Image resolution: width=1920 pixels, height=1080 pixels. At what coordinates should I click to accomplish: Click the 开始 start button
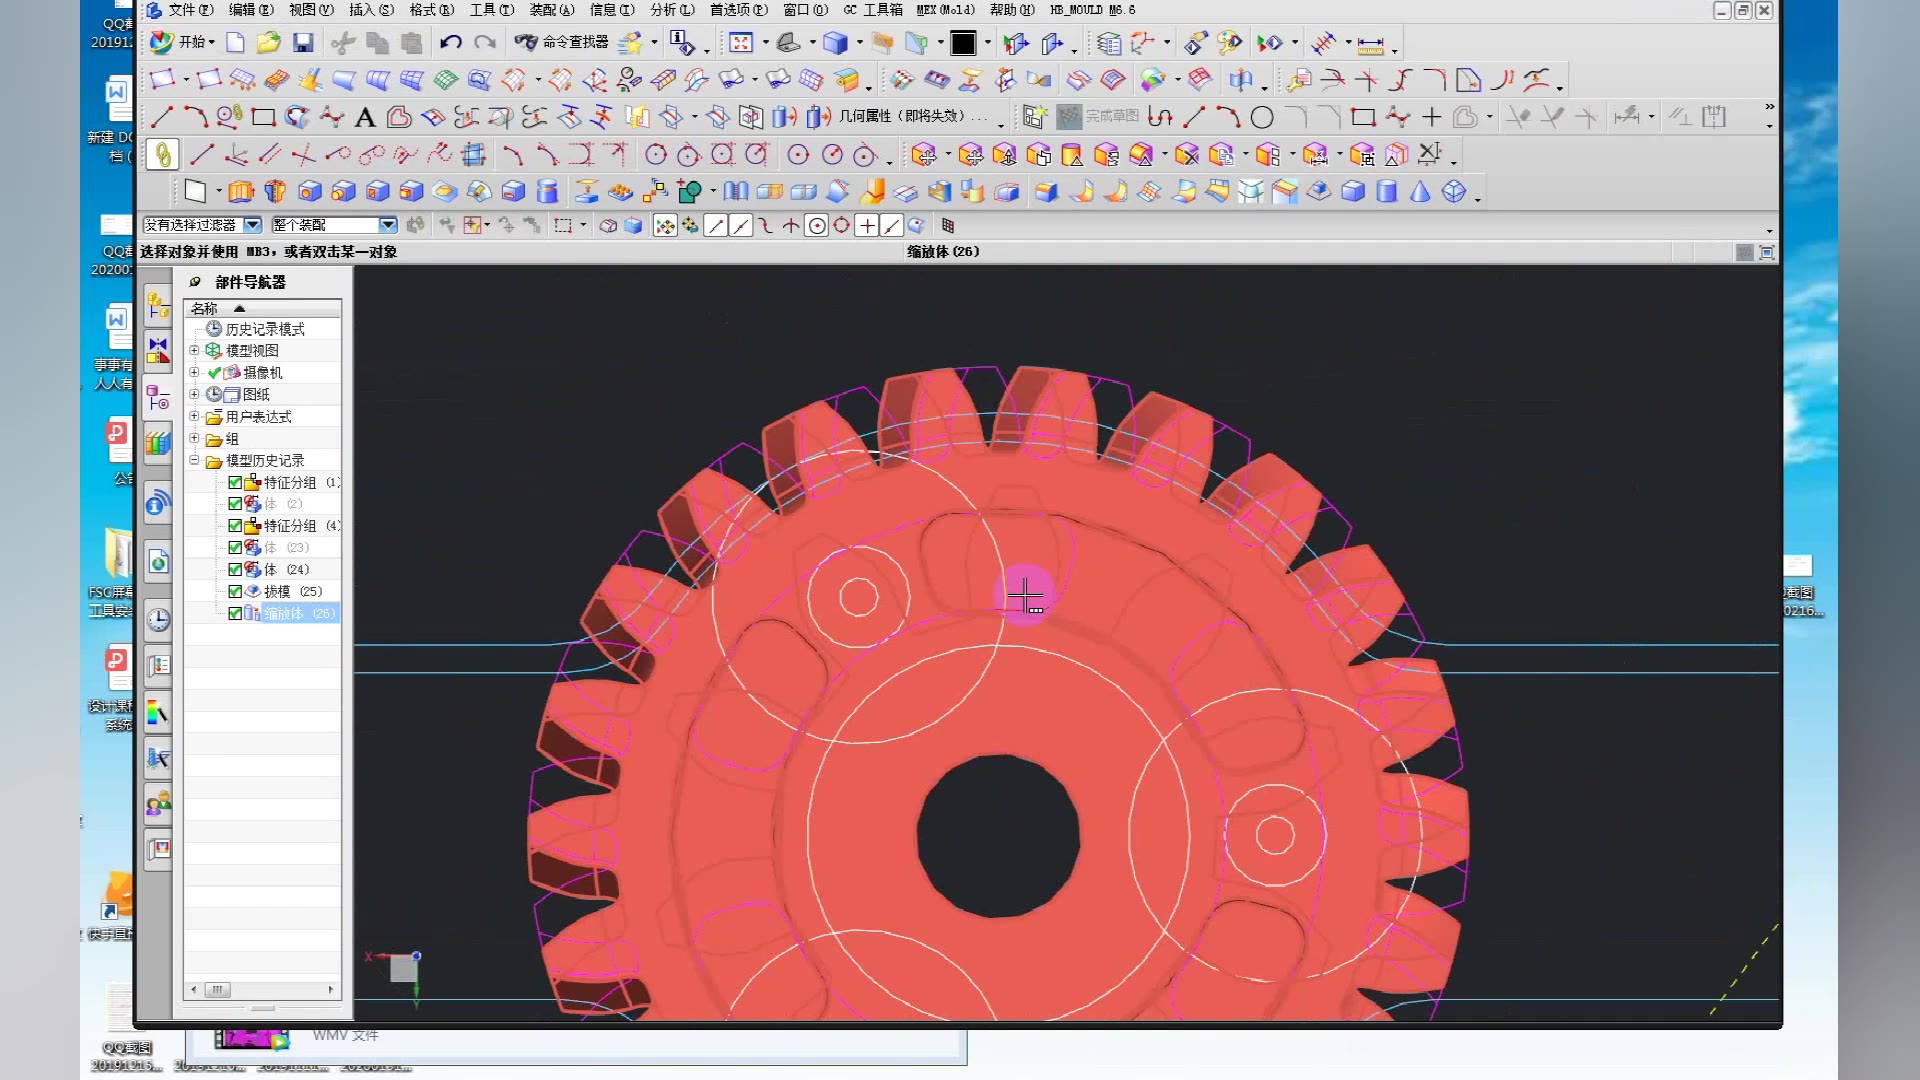tap(183, 42)
